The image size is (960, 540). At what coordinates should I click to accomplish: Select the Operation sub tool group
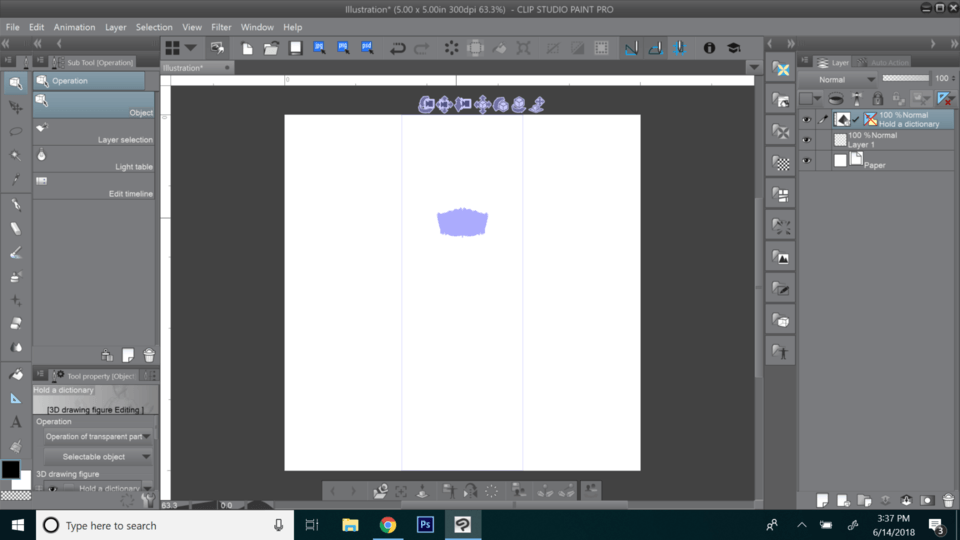pos(89,81)
